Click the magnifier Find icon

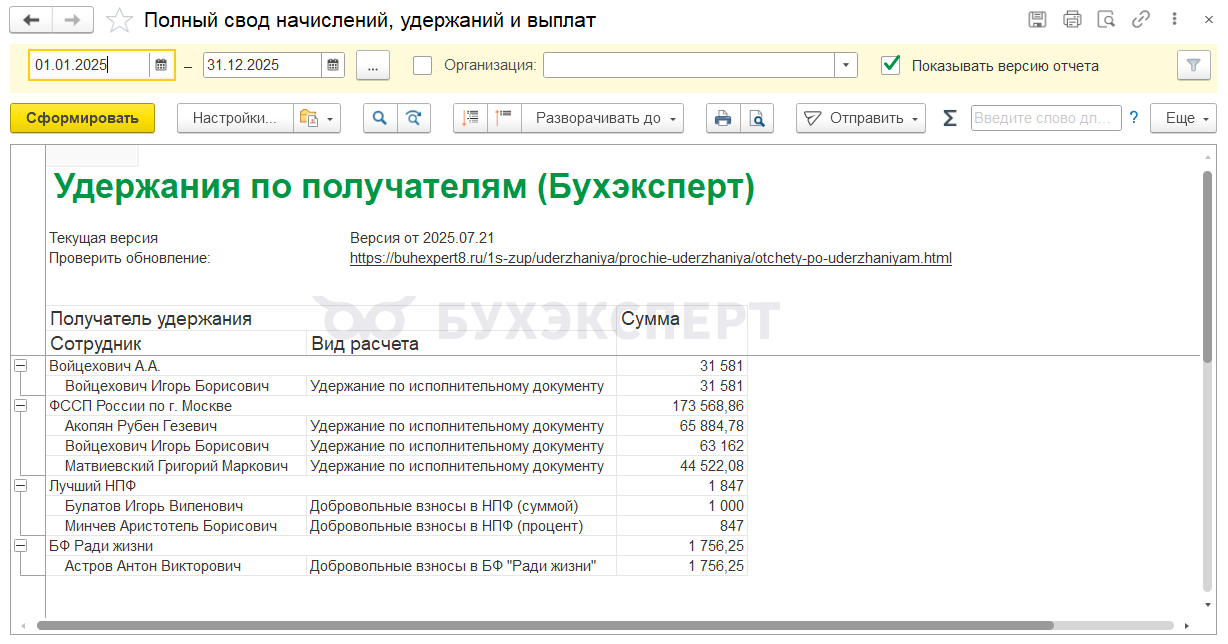coord(380,118)
